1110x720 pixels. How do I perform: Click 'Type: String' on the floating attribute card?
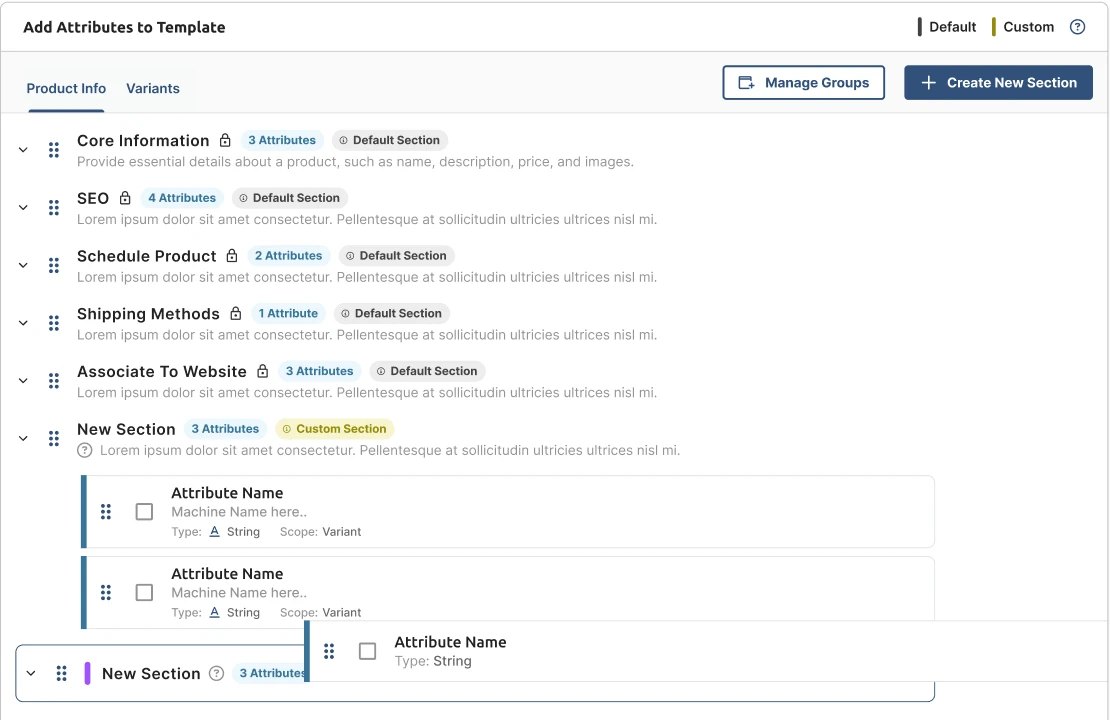coord(433,661)
